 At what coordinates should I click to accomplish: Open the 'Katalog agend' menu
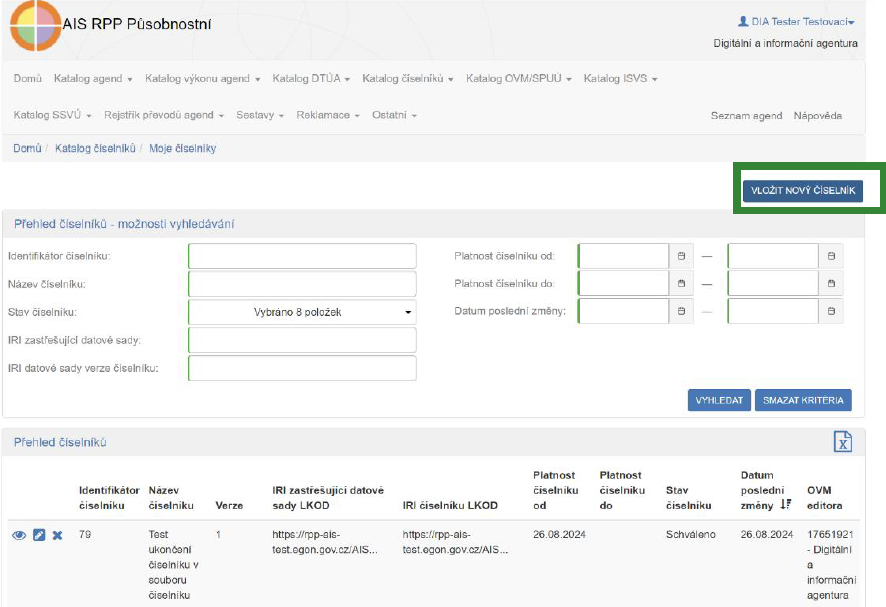coord(93,79)
